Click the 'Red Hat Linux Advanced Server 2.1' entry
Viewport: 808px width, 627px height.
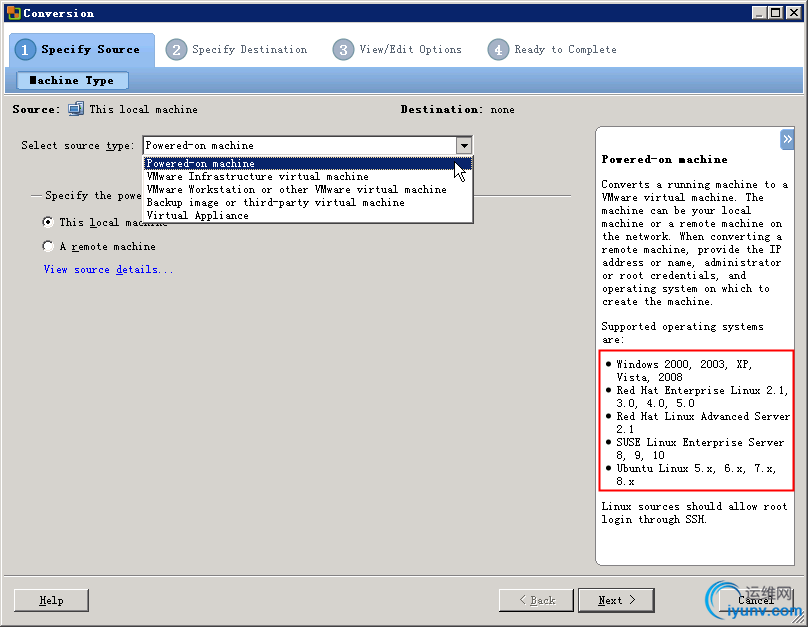click(x=697, y=422)
